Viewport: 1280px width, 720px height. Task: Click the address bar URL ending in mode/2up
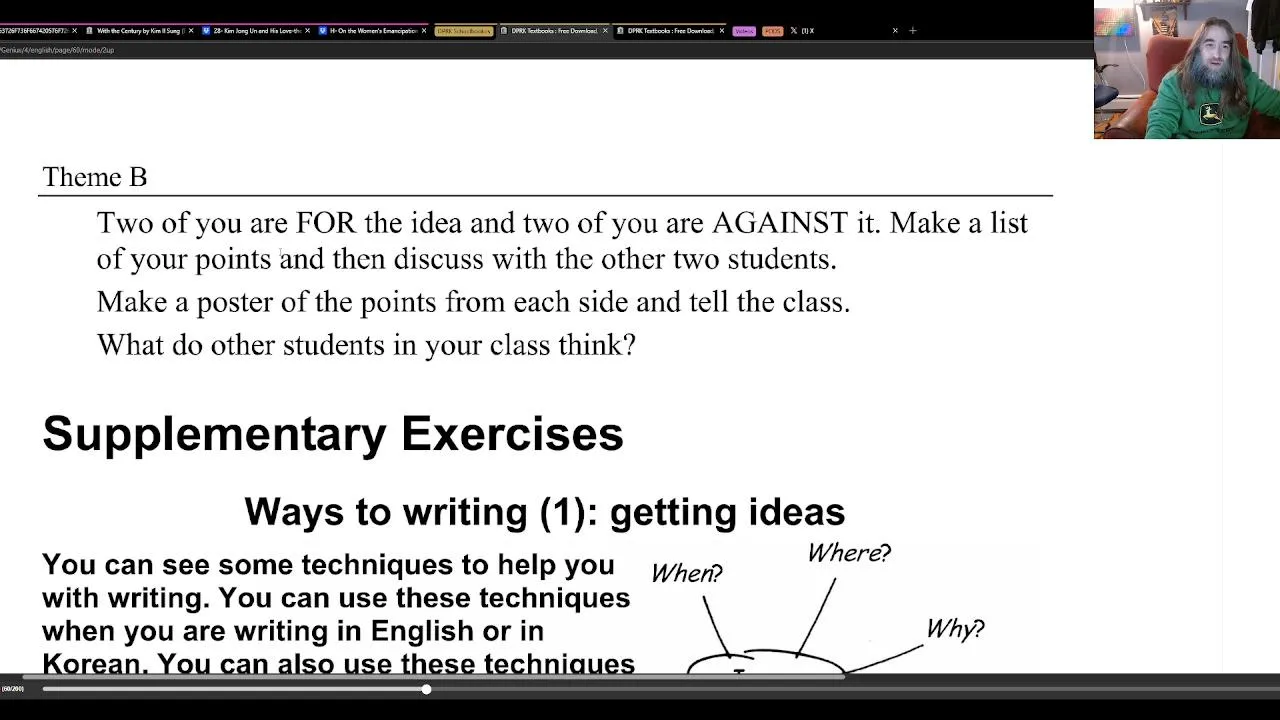[x=57, y=49]
